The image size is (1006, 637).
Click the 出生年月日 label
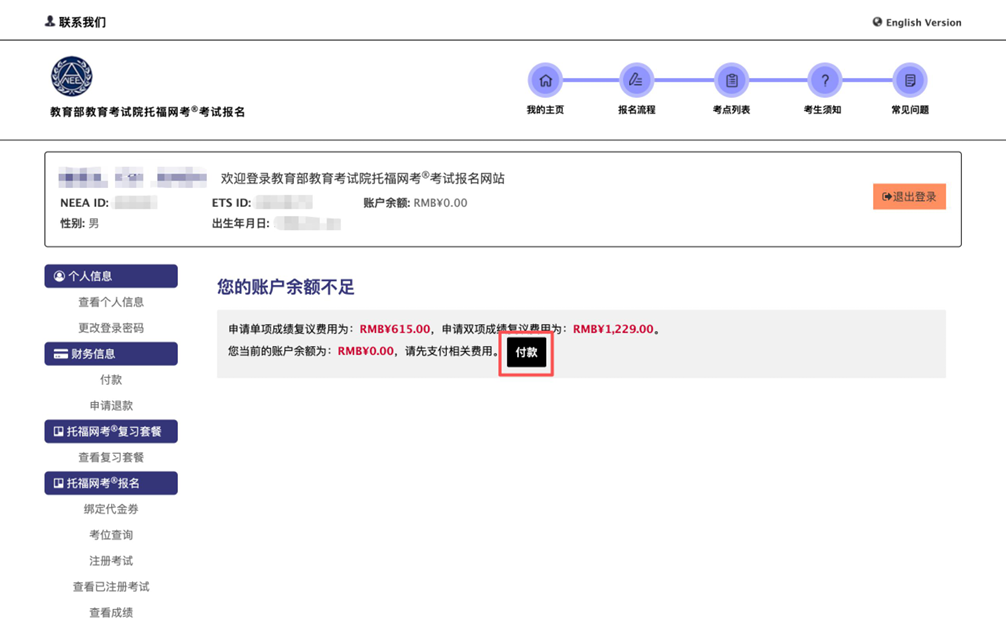pos(241,223)
